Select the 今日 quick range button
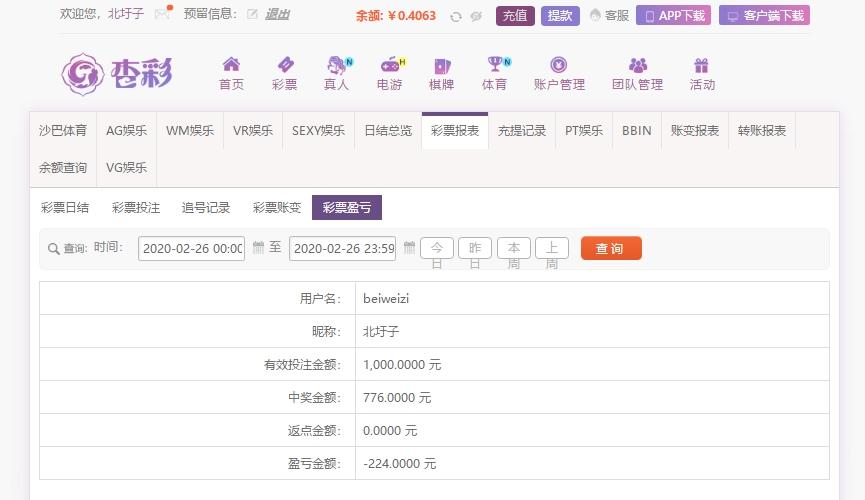 tap(437, 248)
